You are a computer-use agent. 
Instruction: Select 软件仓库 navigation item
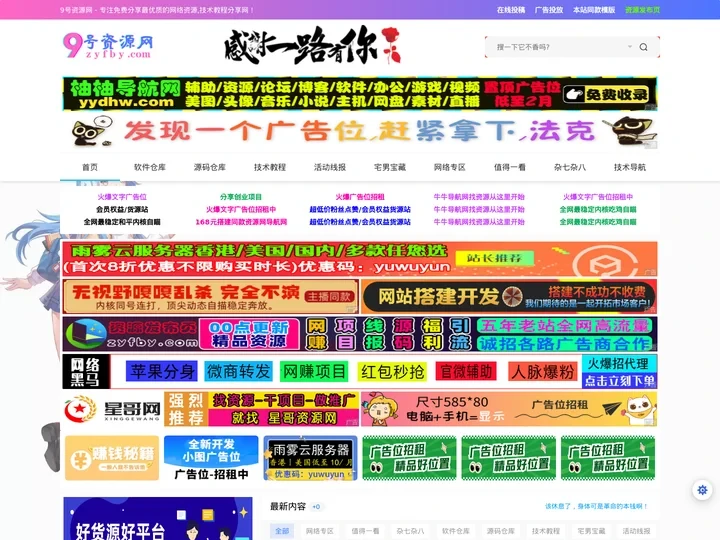click(150, 167)
